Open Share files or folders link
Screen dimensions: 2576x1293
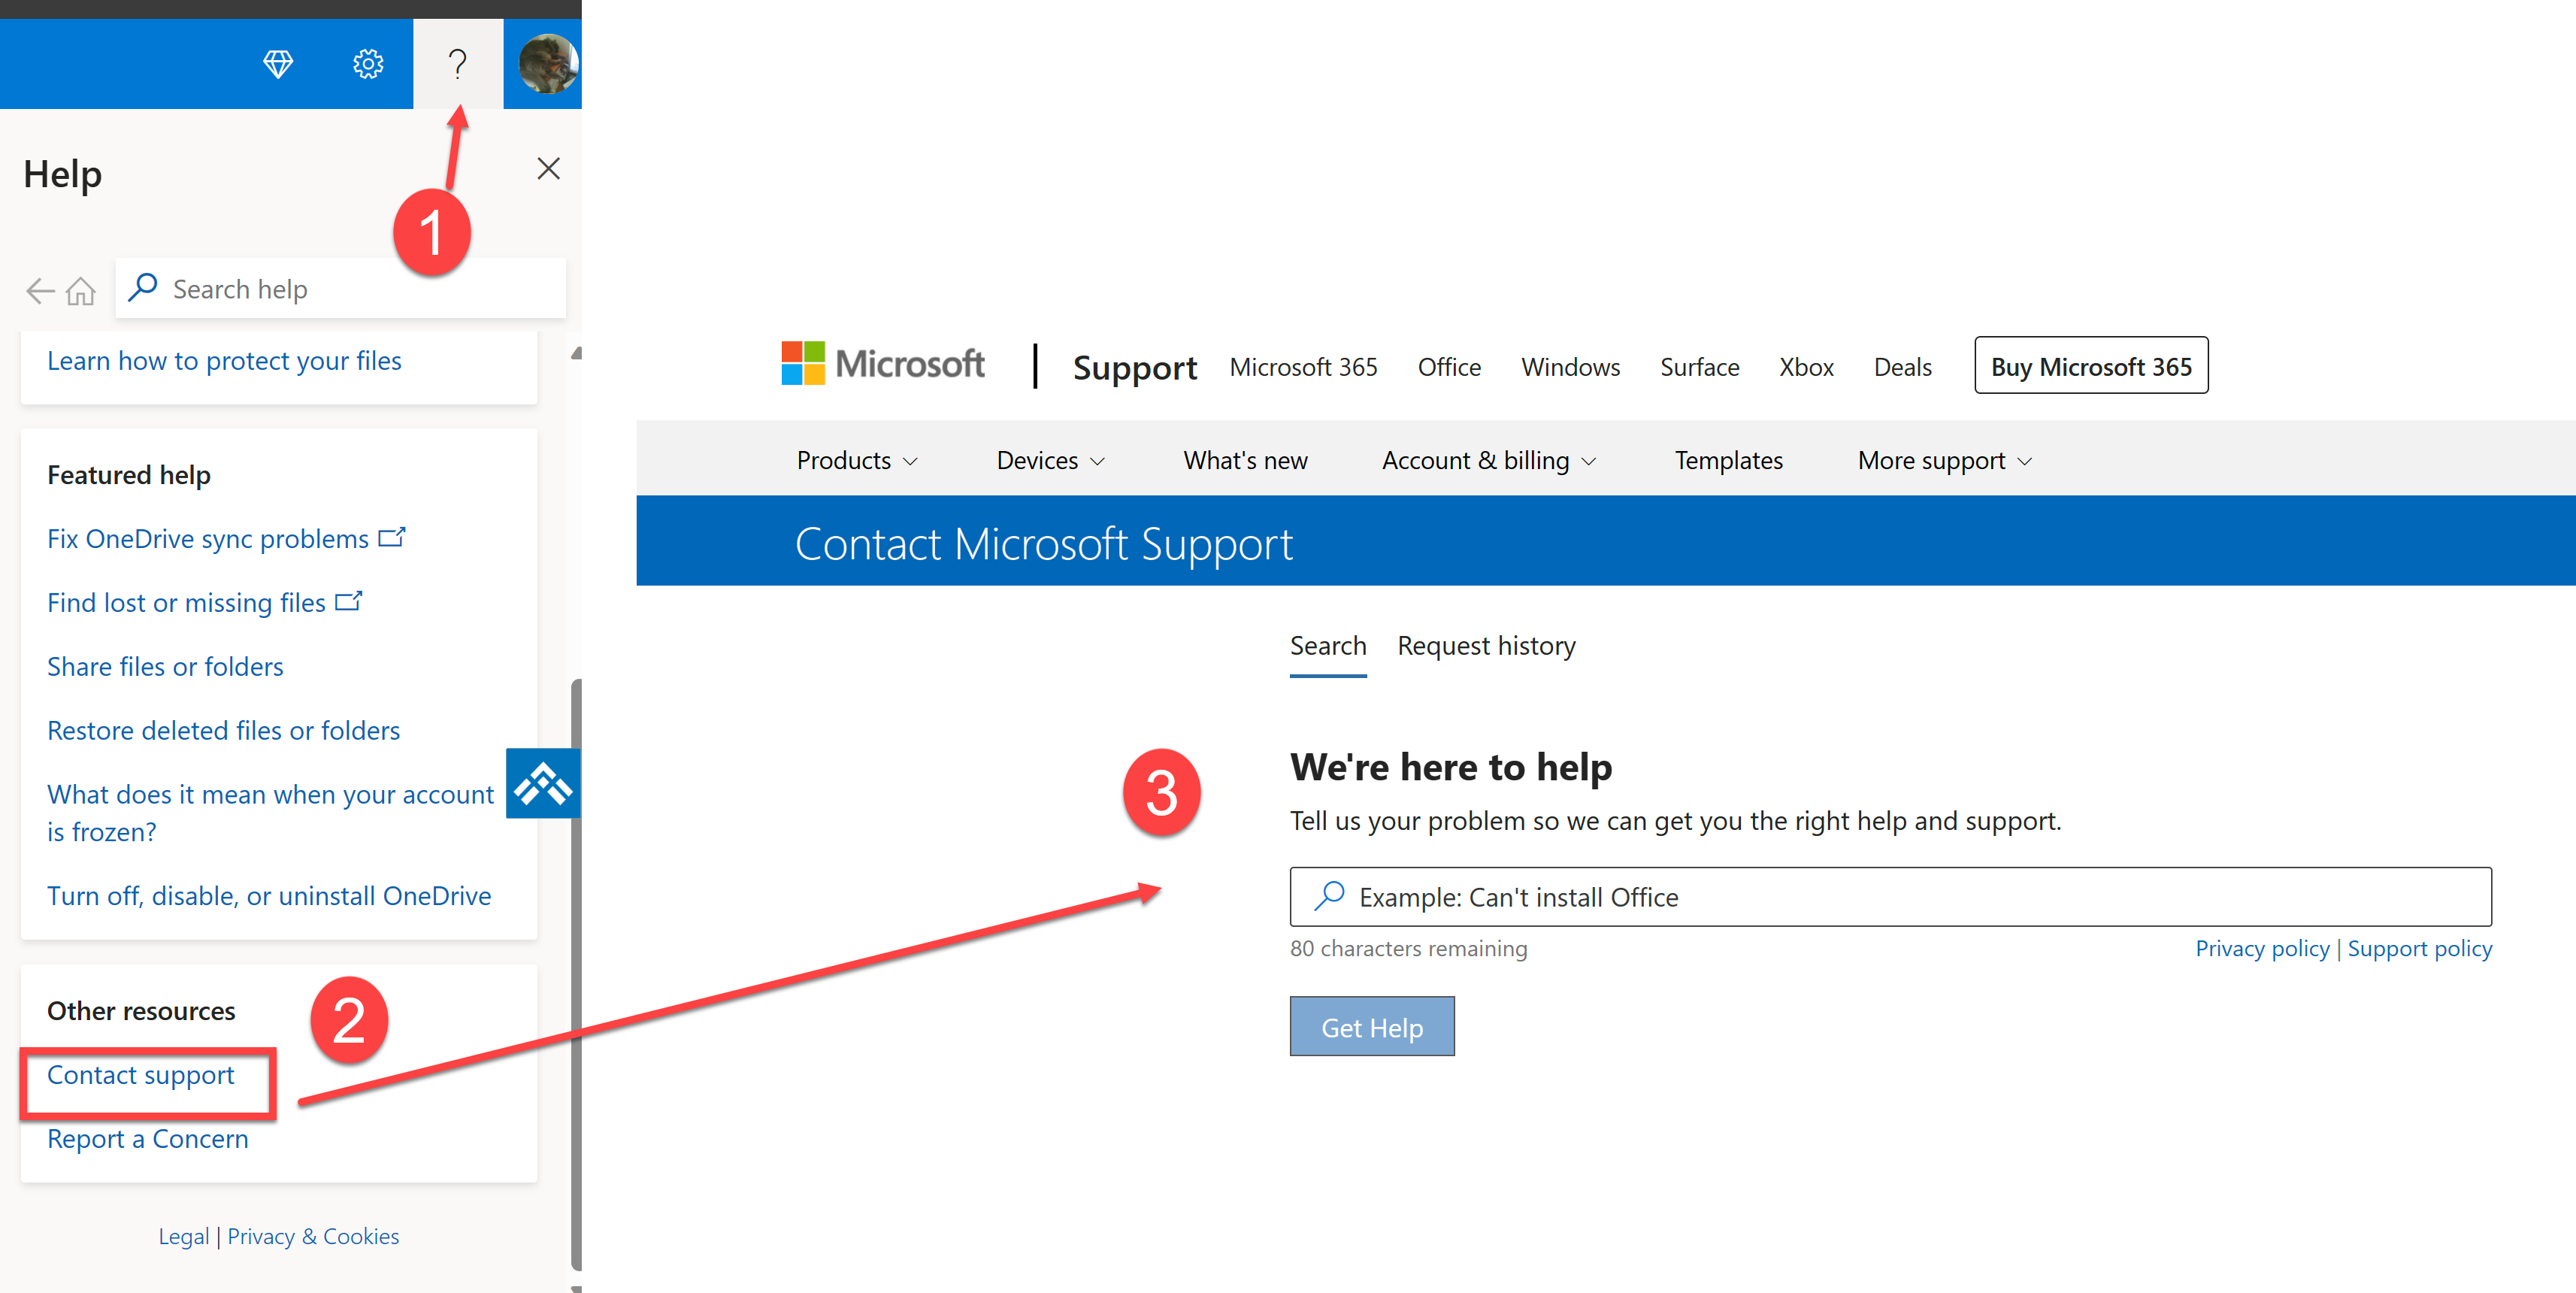click(165, 667)
